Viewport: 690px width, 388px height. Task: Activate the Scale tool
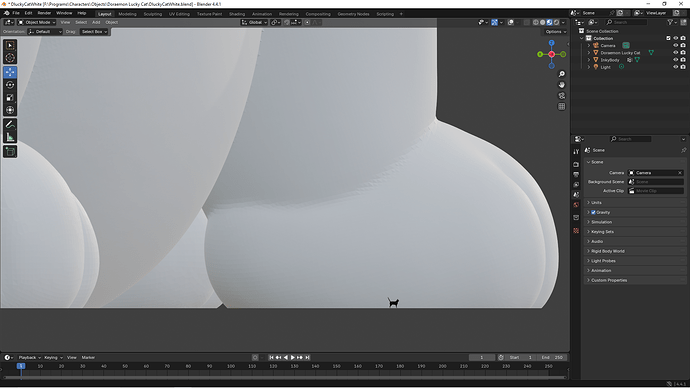[10, 98]
